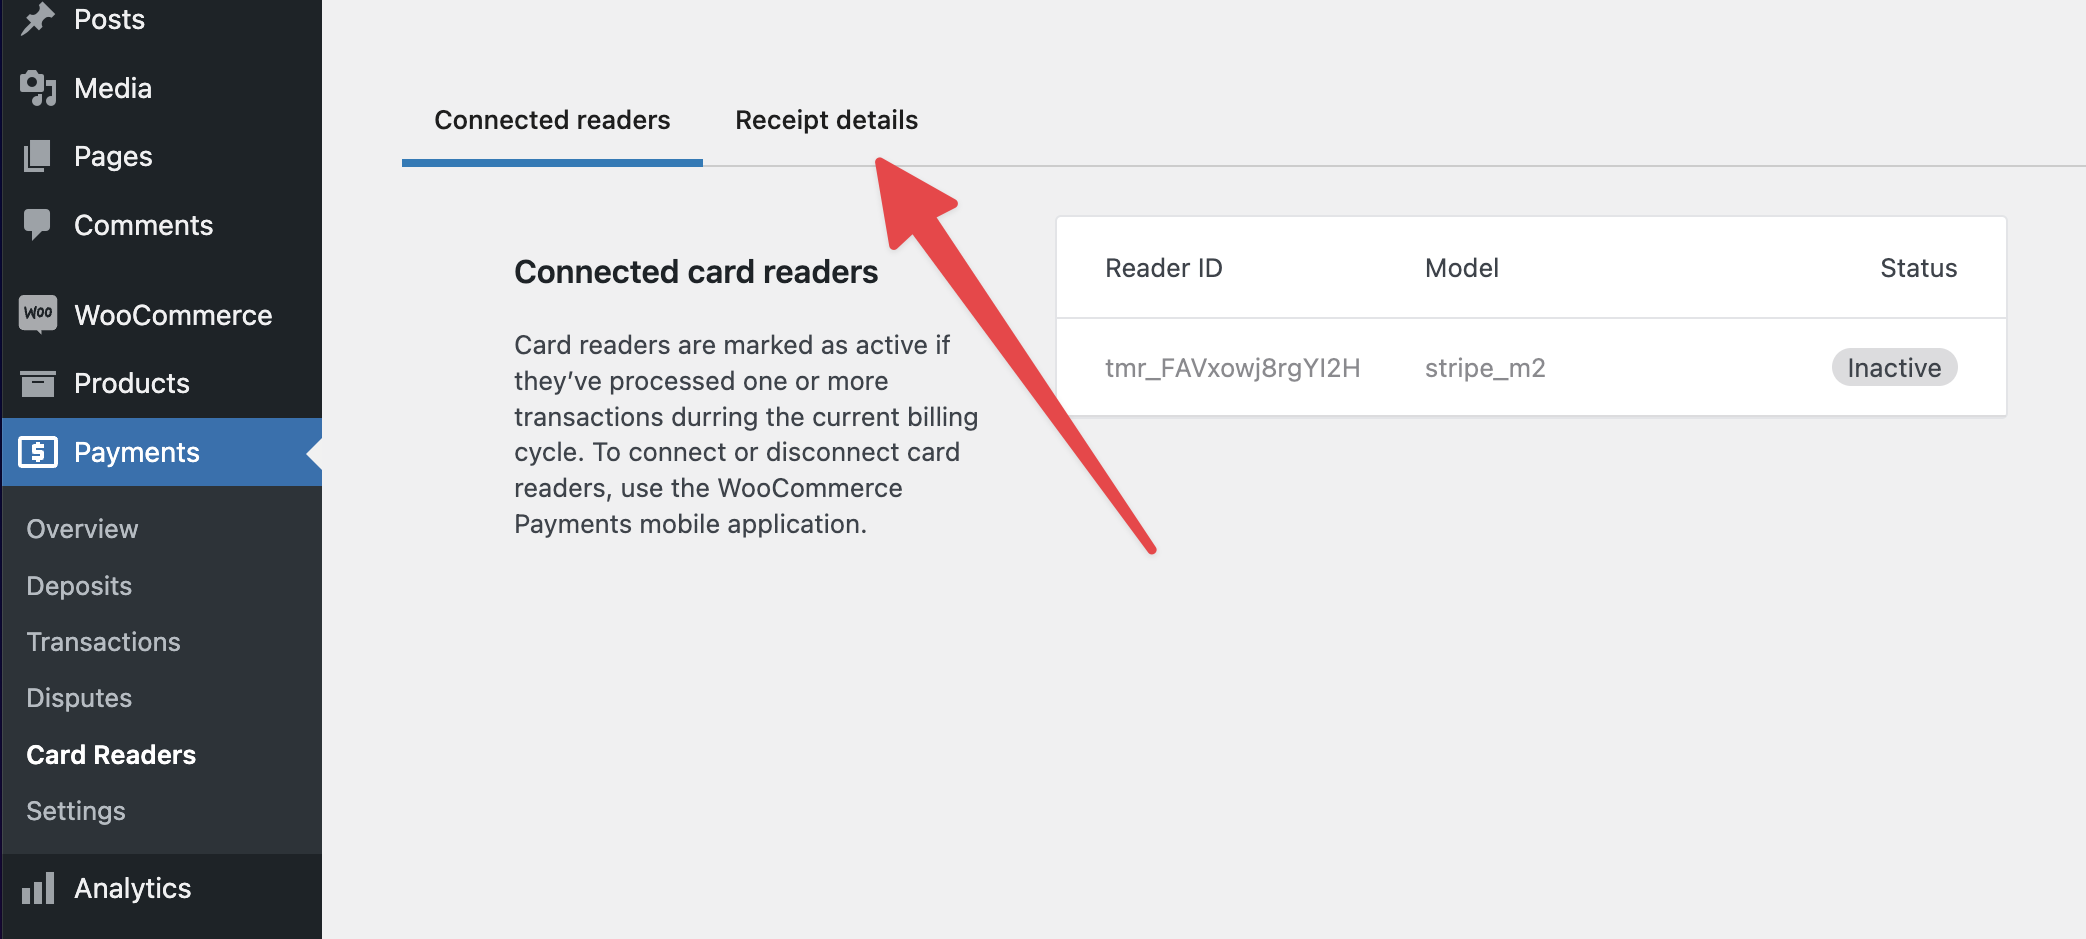The image size is (2086, 939).
Task: Click the Status column header
Action: (1918, 268)
